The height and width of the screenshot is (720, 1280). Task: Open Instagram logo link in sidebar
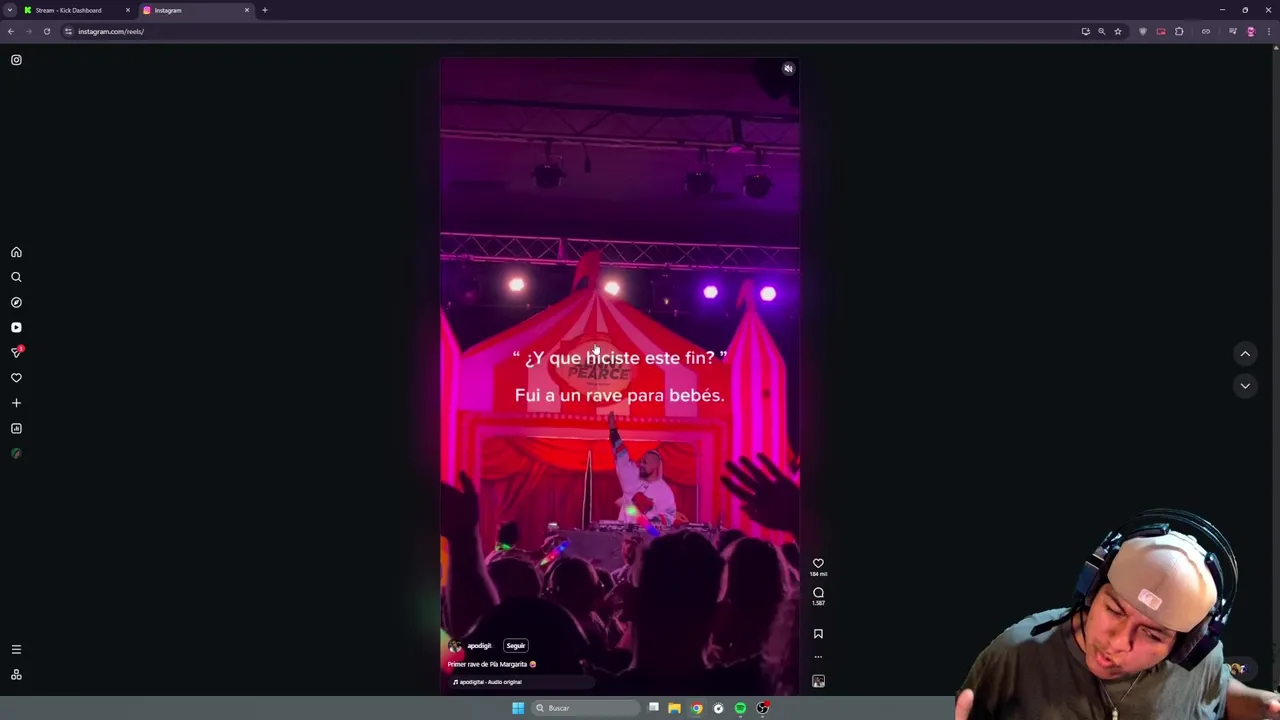[16, 60]
